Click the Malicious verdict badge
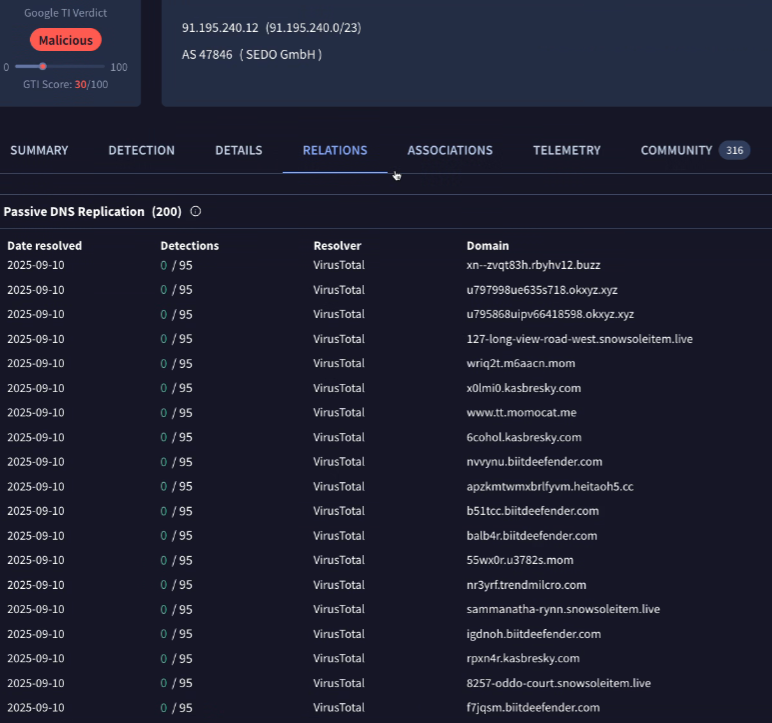Viewport: 772px width, 723px height. (x=65, y=40)
